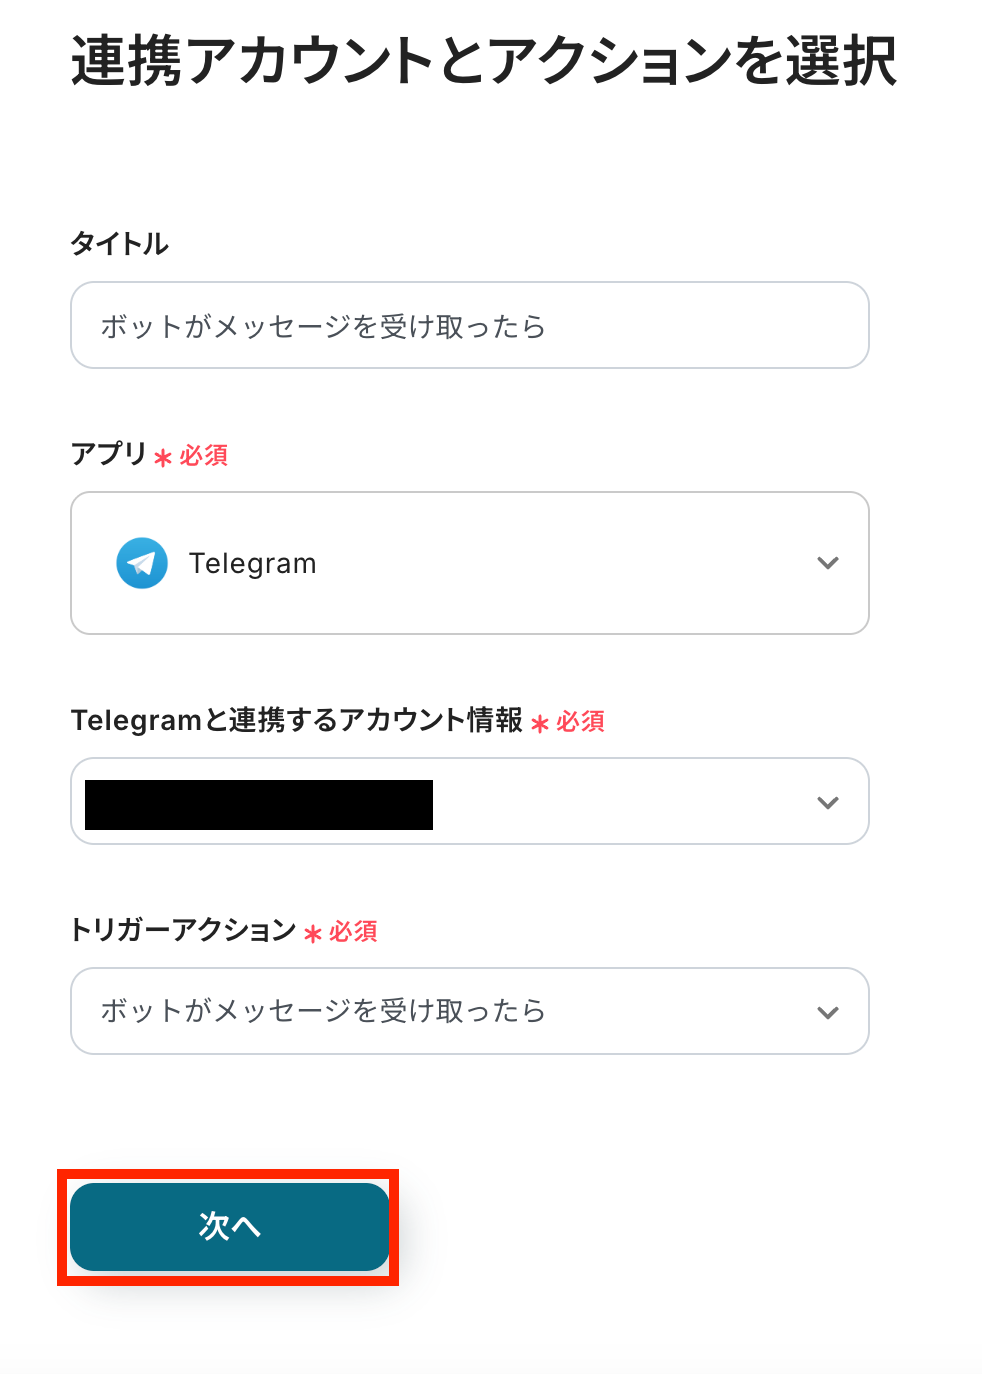Click the トリガーアクション label
The height and width of the screenshot is (1374, 982).
pos(183,930)
